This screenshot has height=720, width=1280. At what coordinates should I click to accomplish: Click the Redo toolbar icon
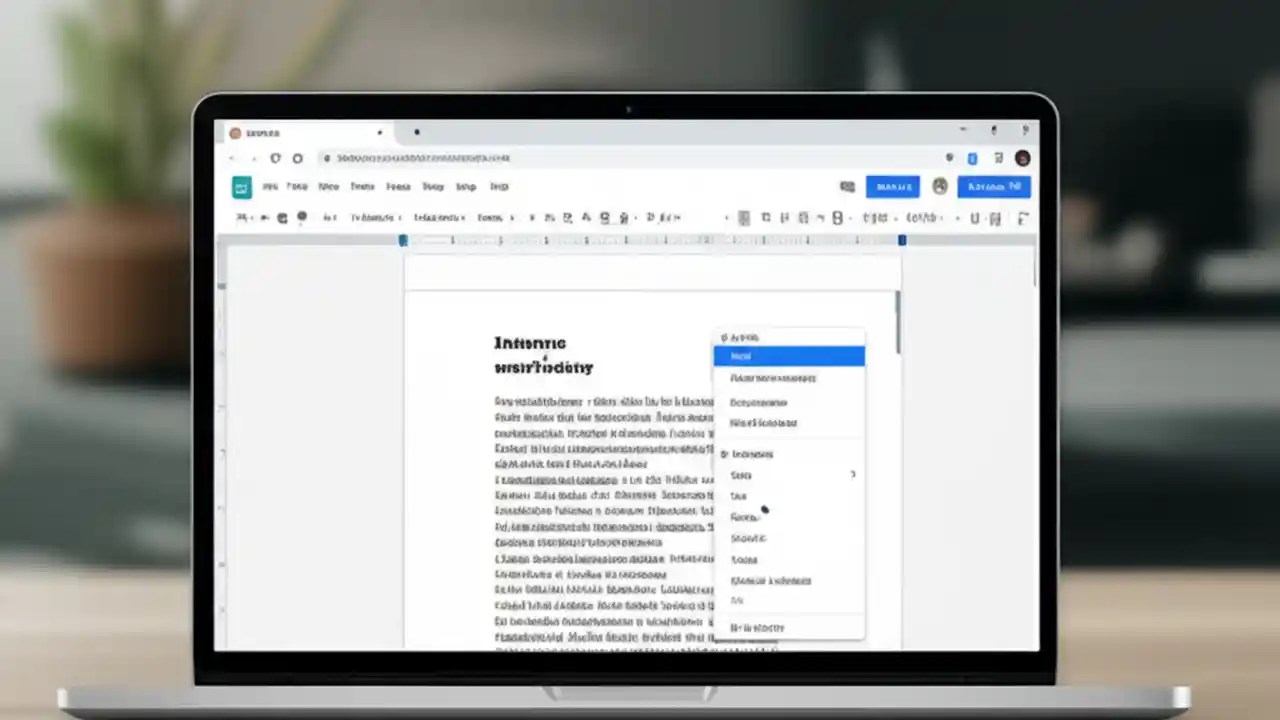tap(265, 217)
